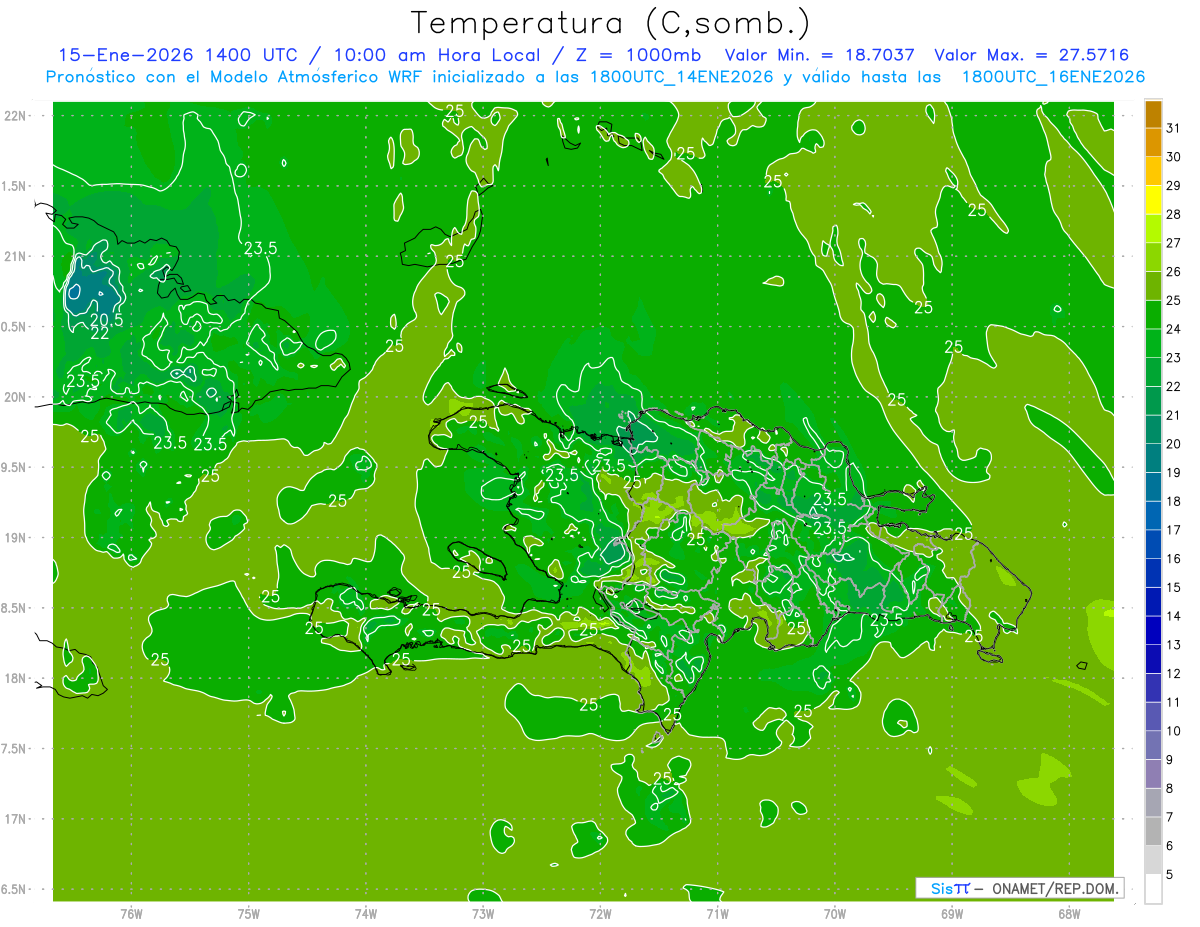Pick the dark orange swatch above 31

pos(1153,114)
